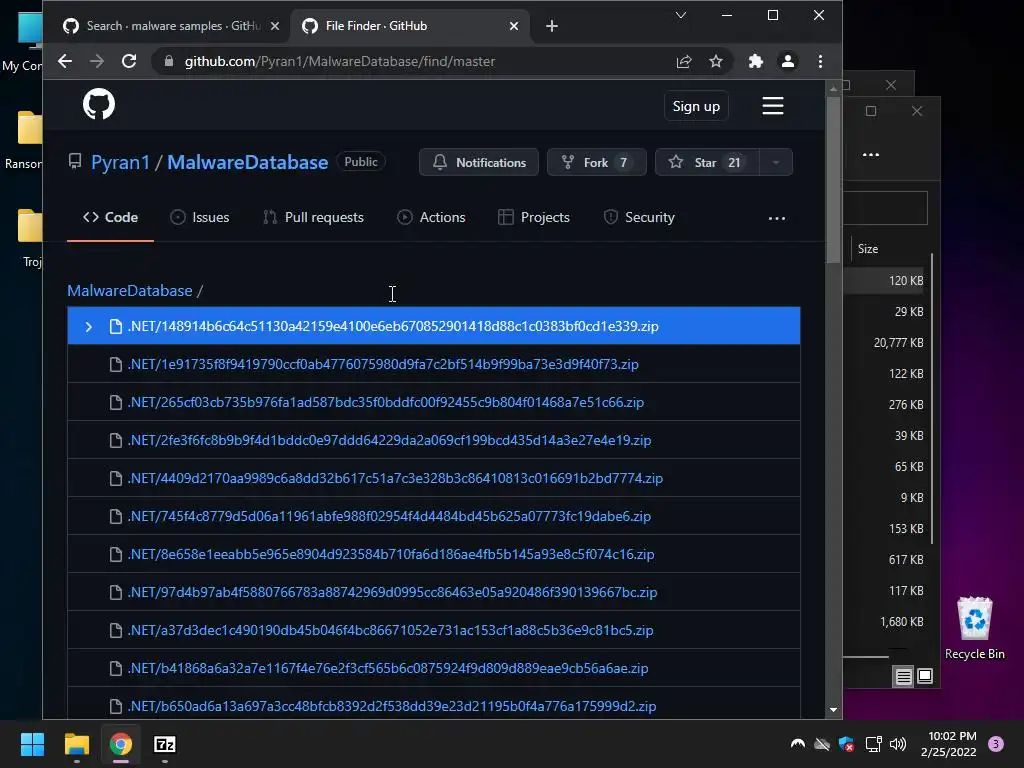Star the MalwareDatabase repository
The width and height of the screenshot is (1024, 768).
[x=707, y=163]
